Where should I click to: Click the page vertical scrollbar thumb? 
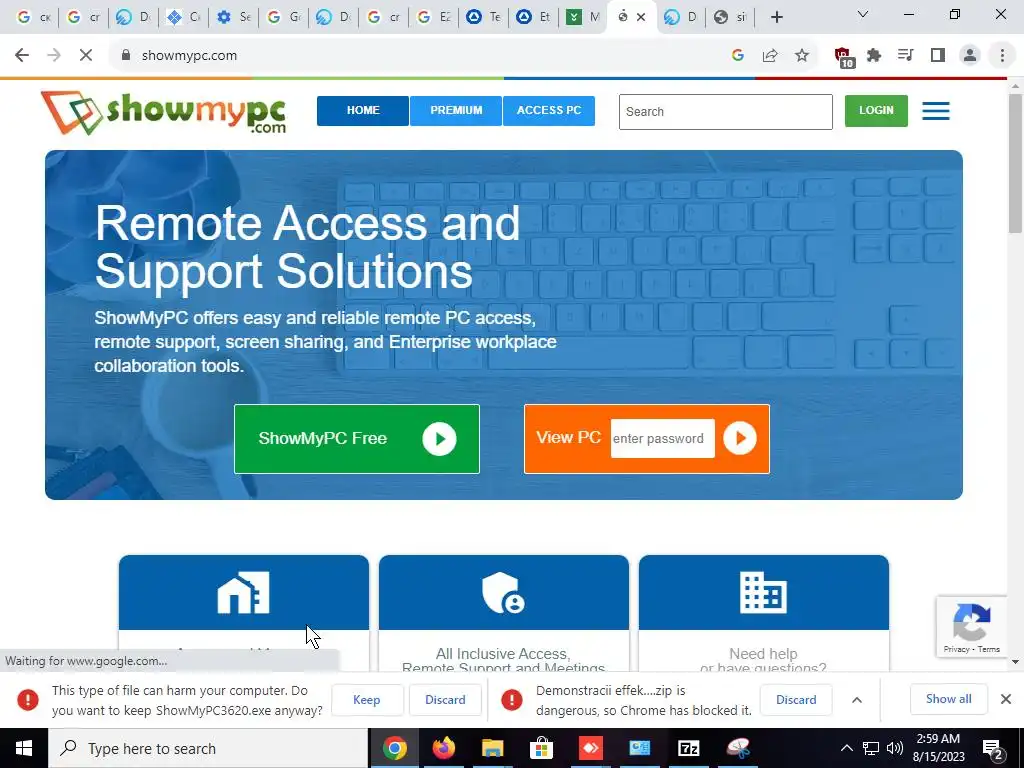[x=1015, y=163]
